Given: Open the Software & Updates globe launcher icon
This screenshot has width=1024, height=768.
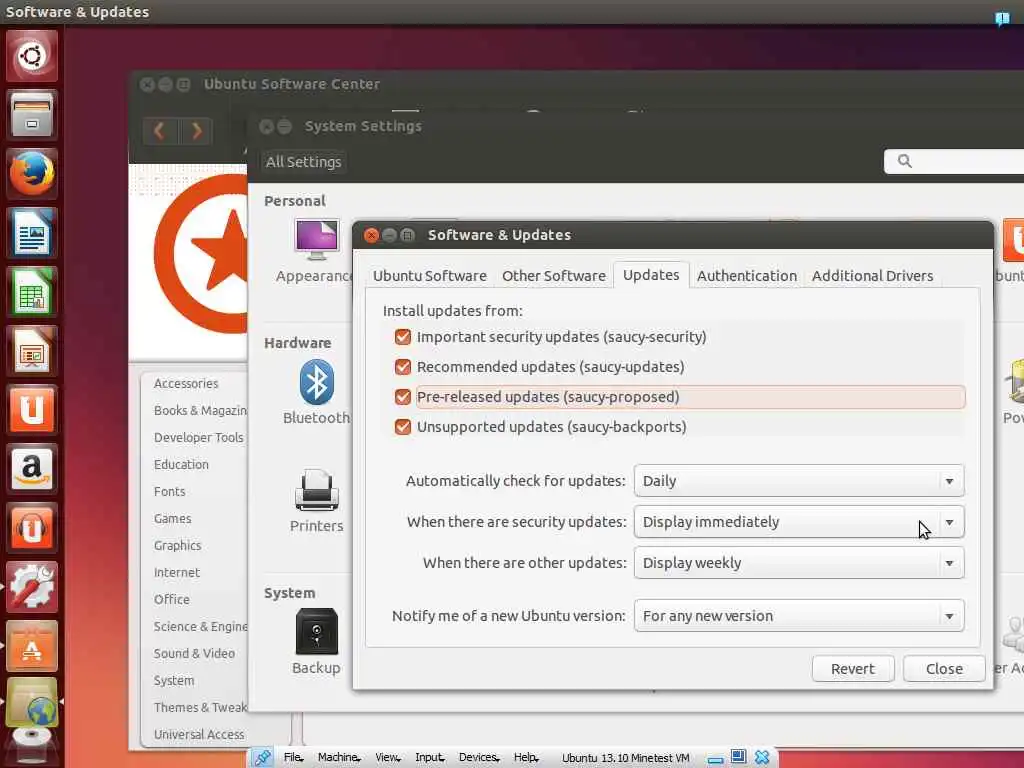Looking at the screenshot, I should click(32, 703).
